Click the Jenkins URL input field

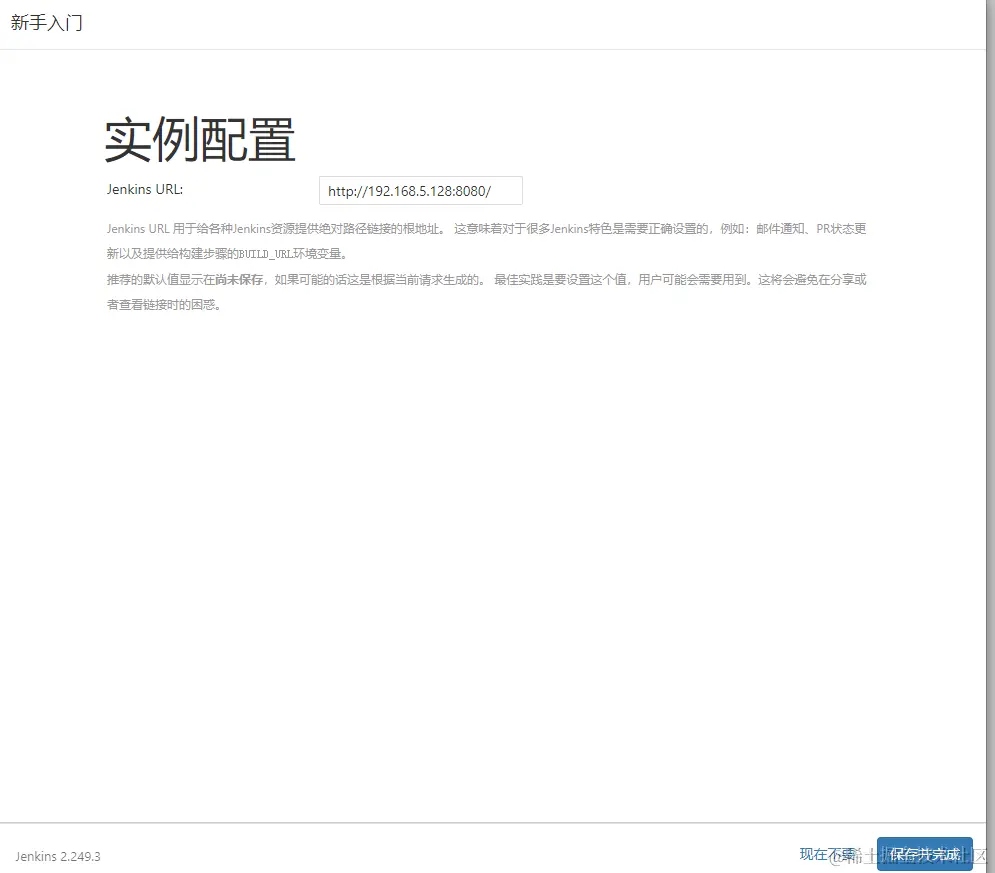(x=421, y=191)
